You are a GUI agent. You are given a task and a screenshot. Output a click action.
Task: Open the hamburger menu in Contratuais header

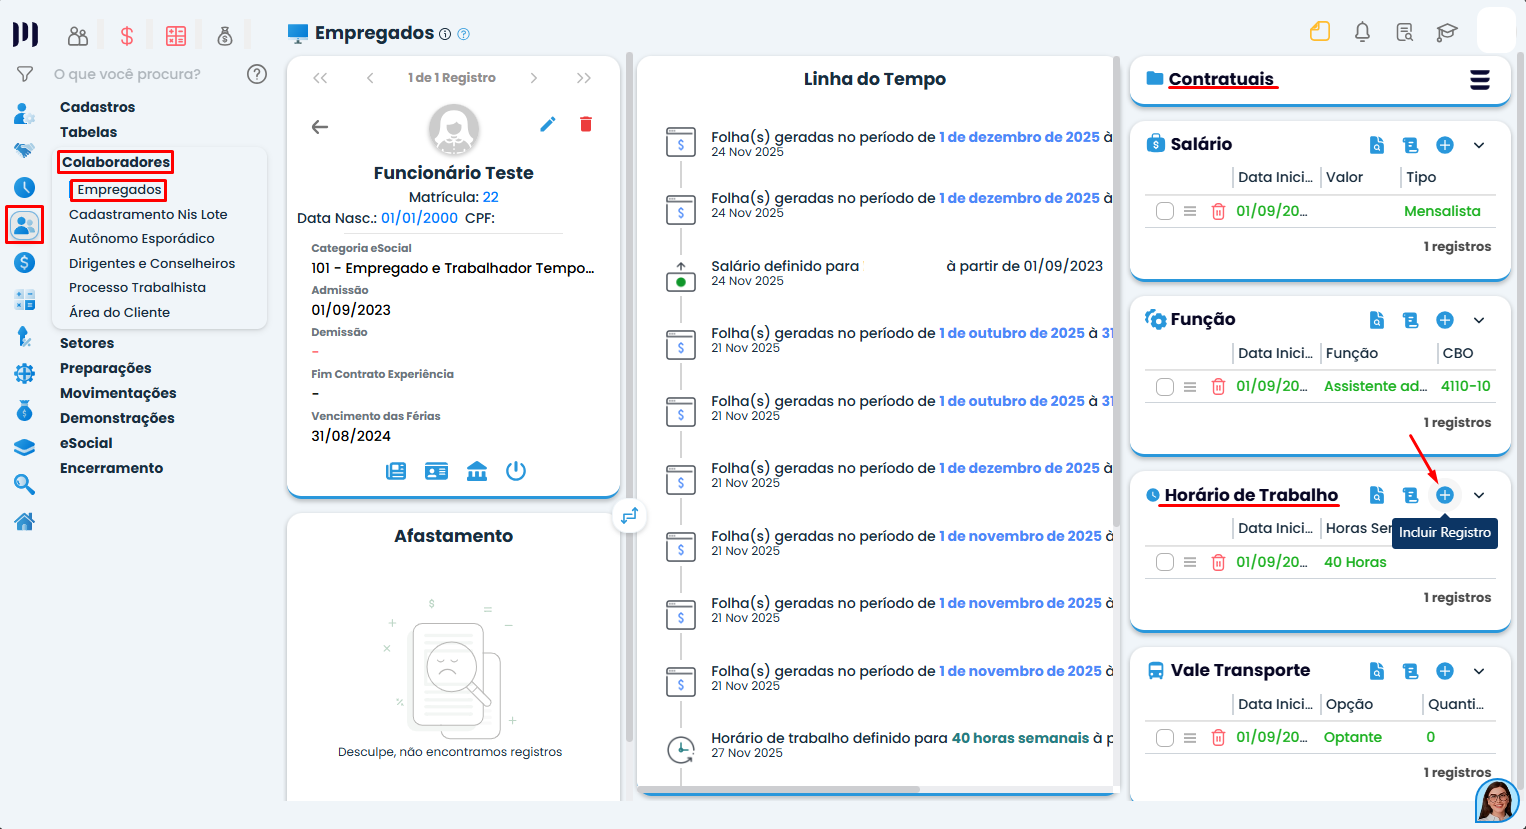tap(1480, 80)
